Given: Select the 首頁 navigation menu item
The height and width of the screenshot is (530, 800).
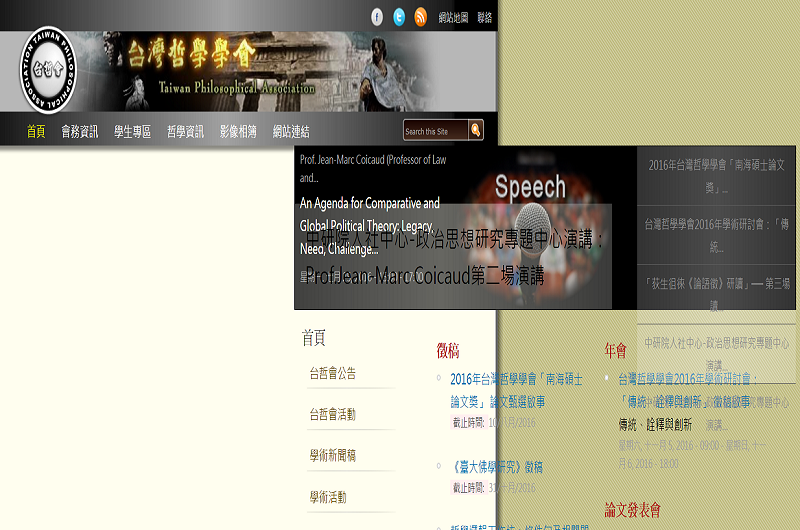Looking at the screenshot, I should point(36,131).
